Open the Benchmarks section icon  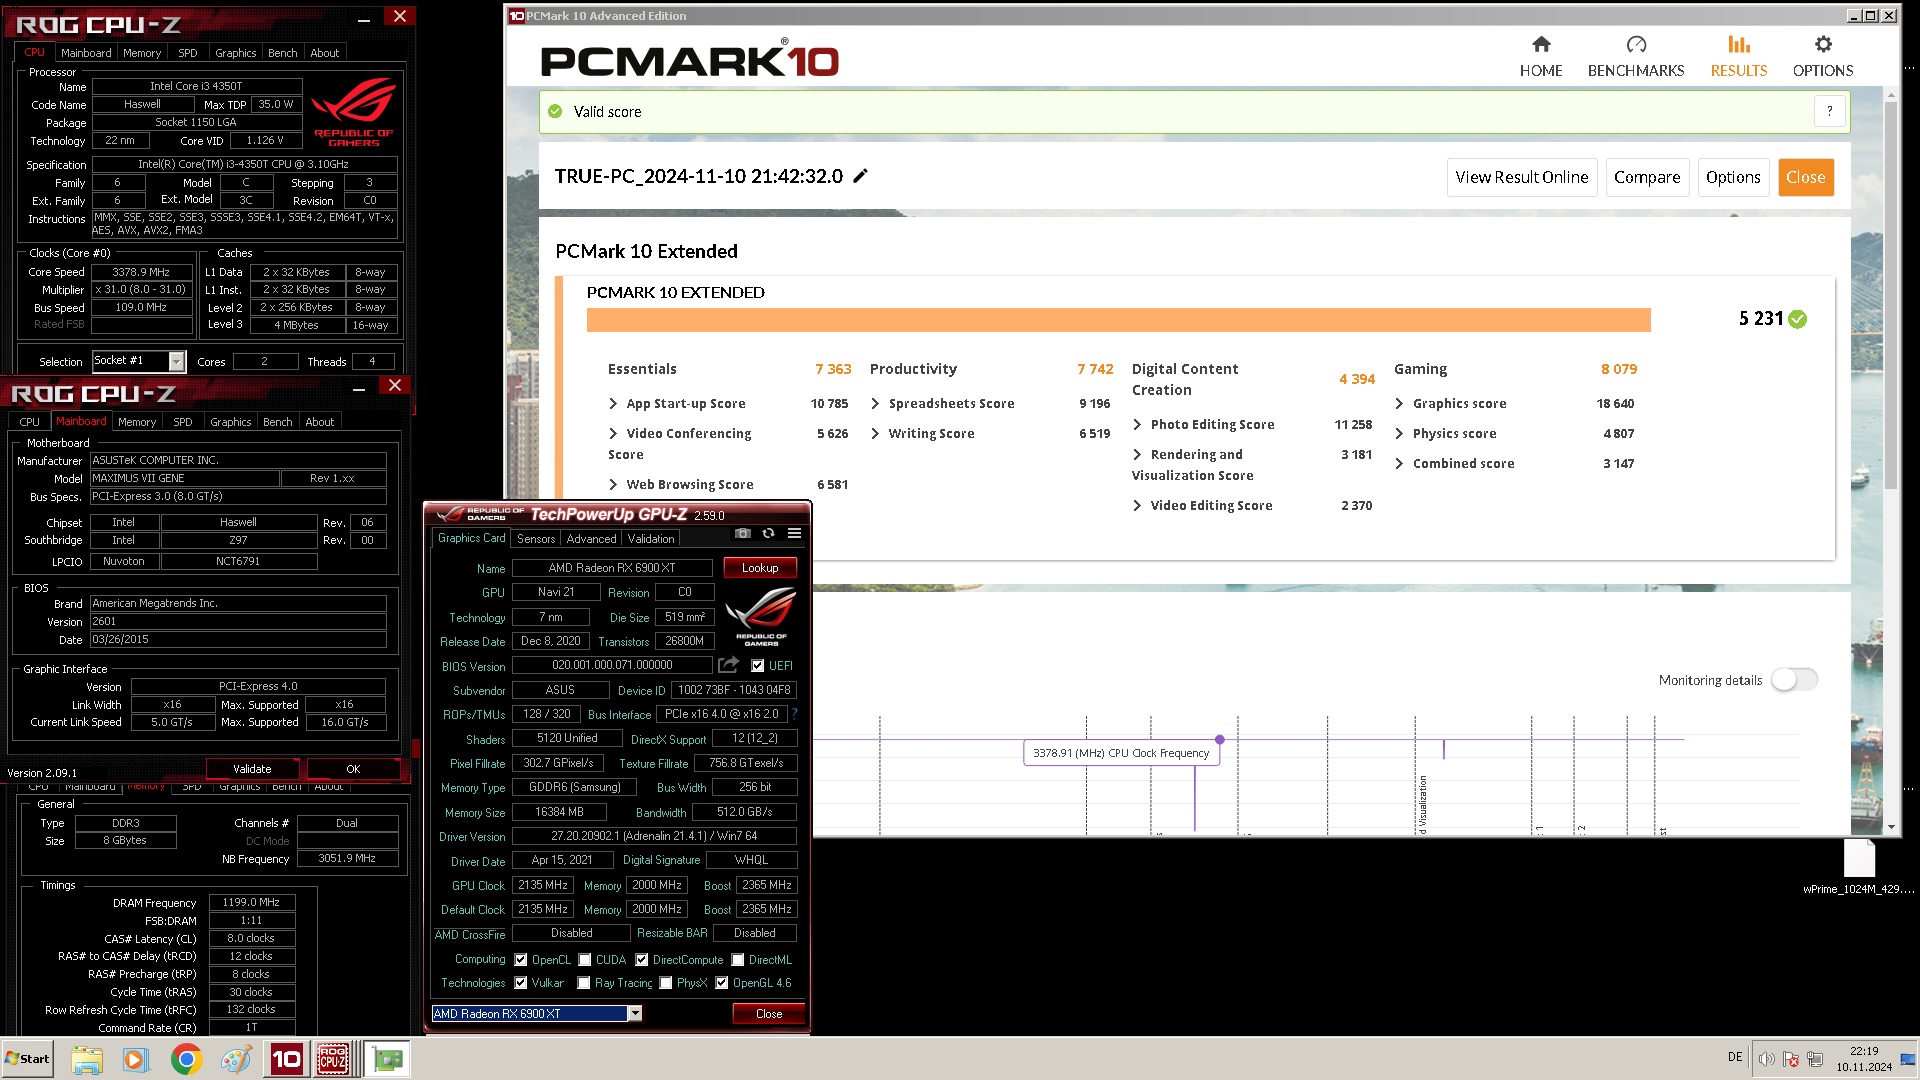coord(1636,44)
